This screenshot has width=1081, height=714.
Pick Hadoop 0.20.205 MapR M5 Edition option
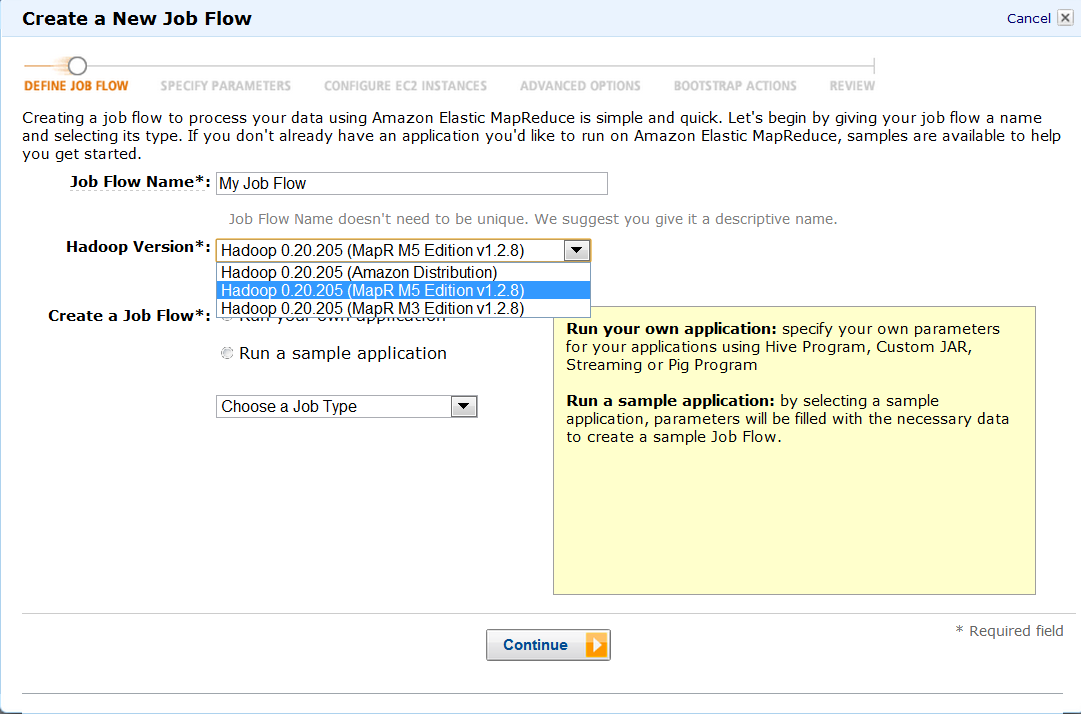(403, 290)
